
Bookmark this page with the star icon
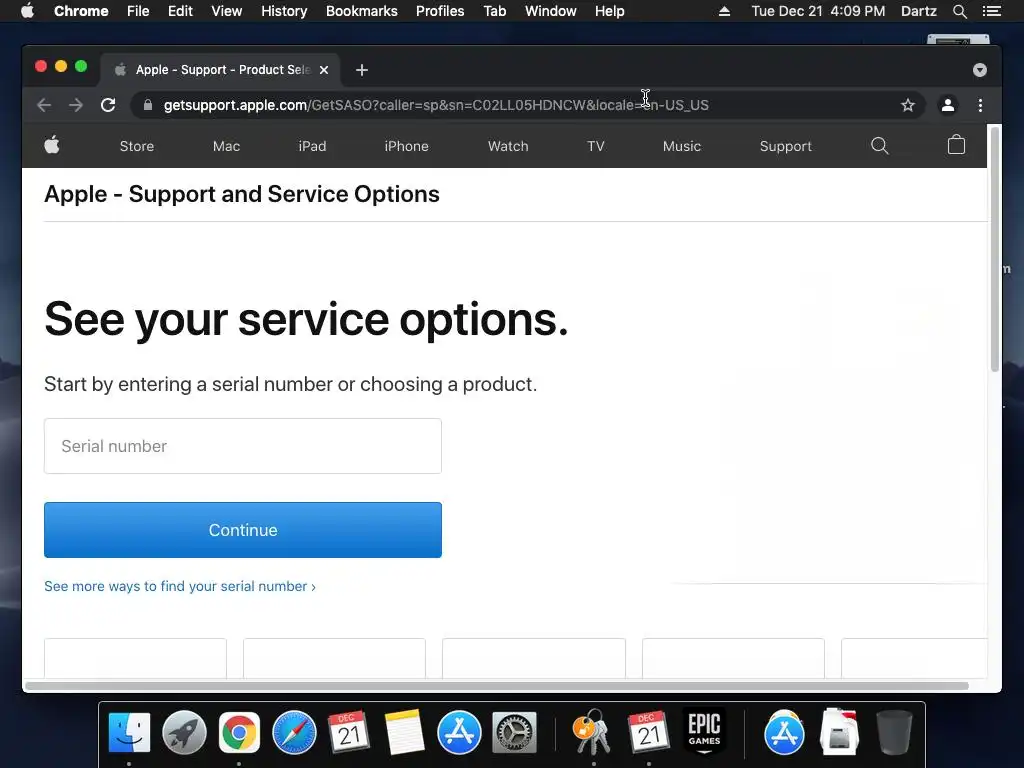pos(908,105)
